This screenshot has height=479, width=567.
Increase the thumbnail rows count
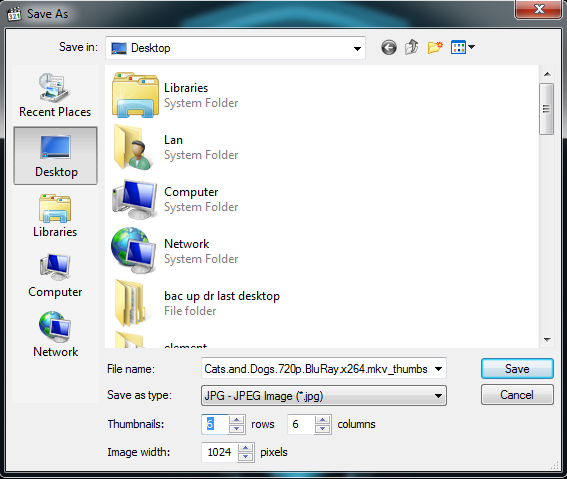[x=236, y=420]
